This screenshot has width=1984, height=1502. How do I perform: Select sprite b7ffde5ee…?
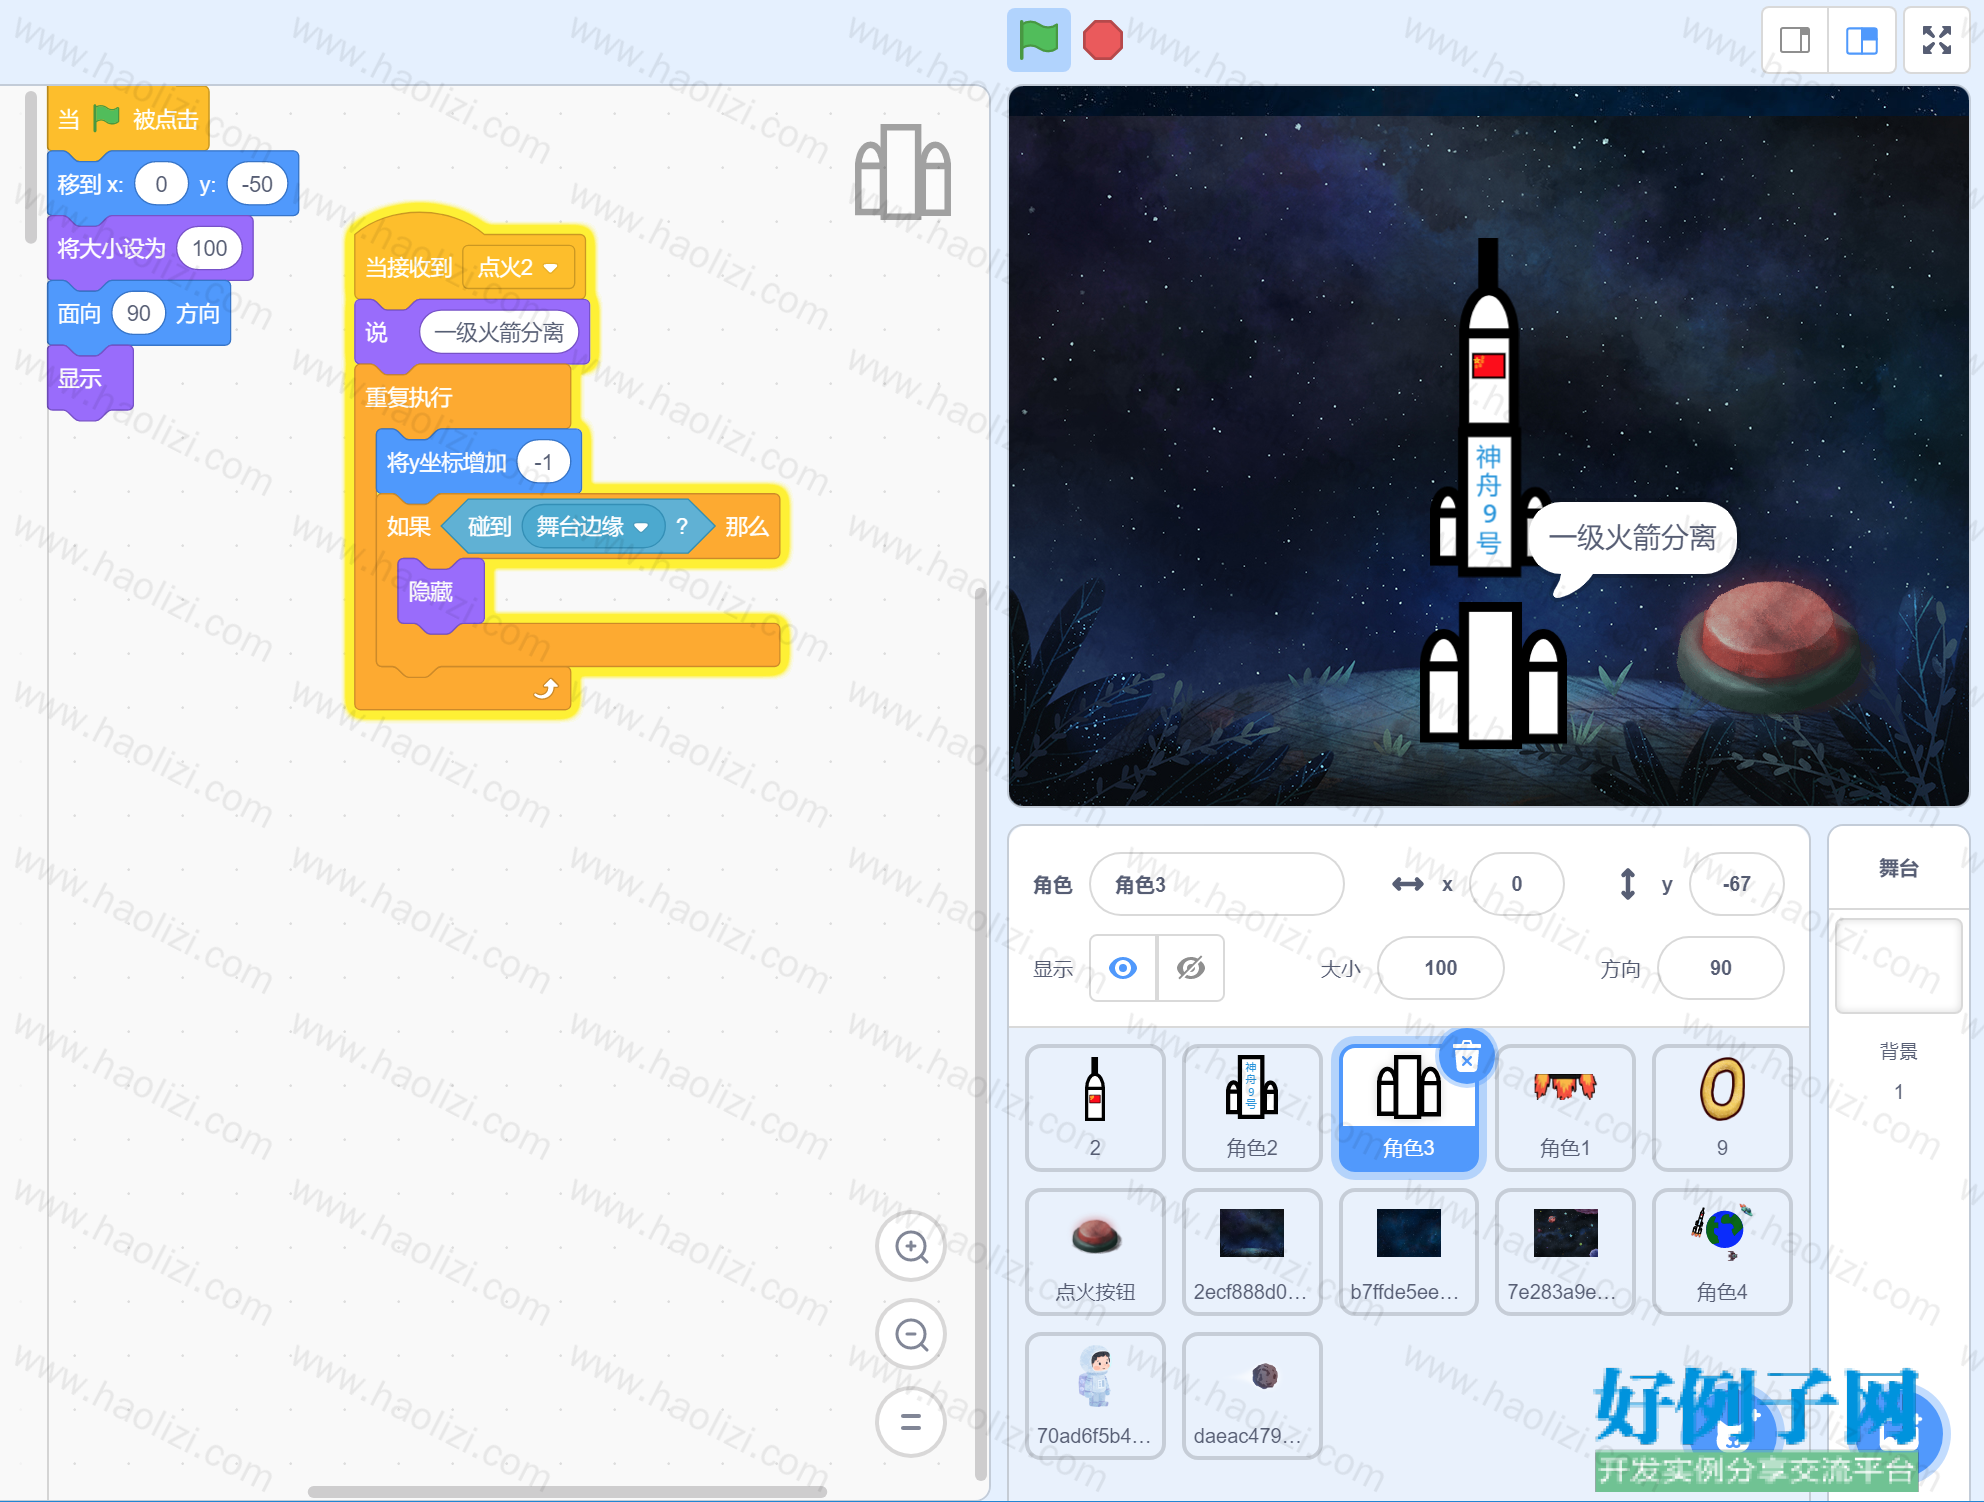[x=1408, y=1252]
